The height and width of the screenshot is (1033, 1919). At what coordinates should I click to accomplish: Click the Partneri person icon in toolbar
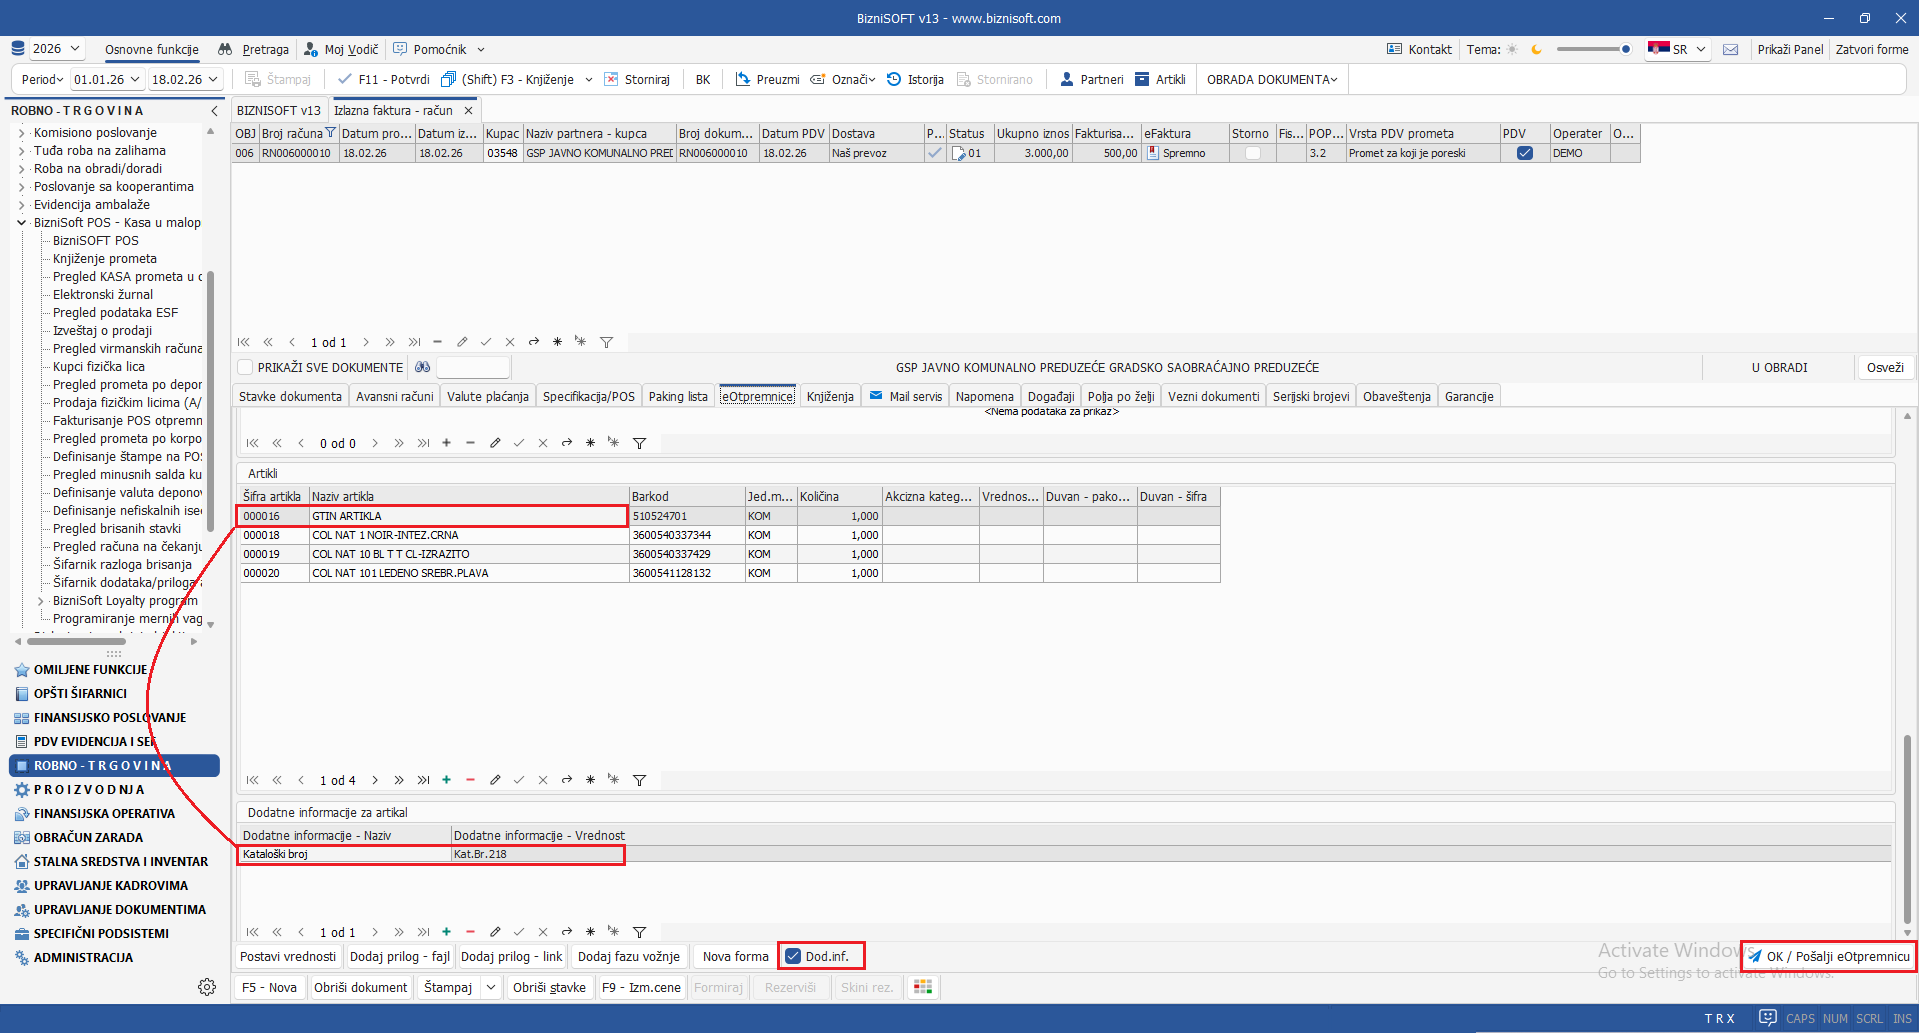(x=1066, y=79)
